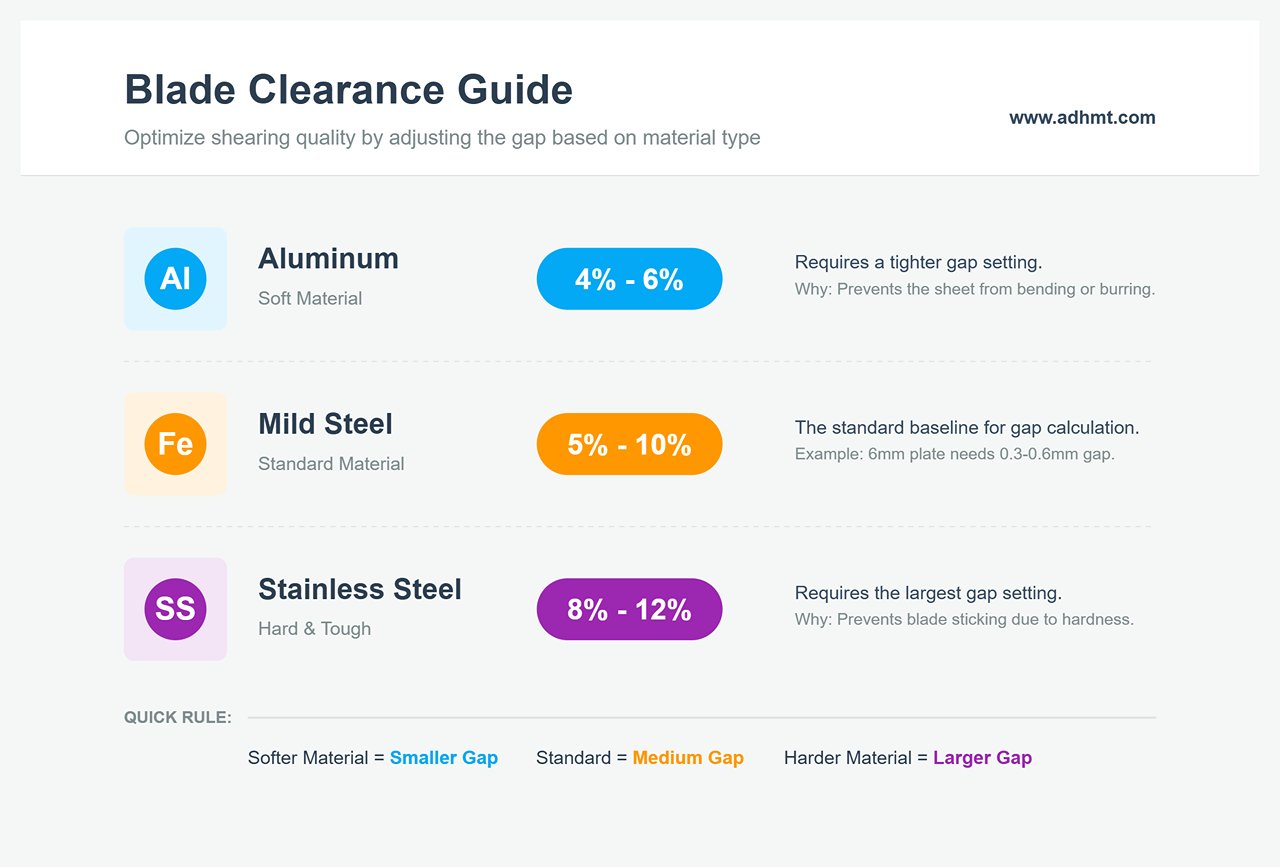Image resolution: width=1280 pixels, height=867 pixels.
Task: Click the SS stainless steel icon
Action: [x=175, y=608]
